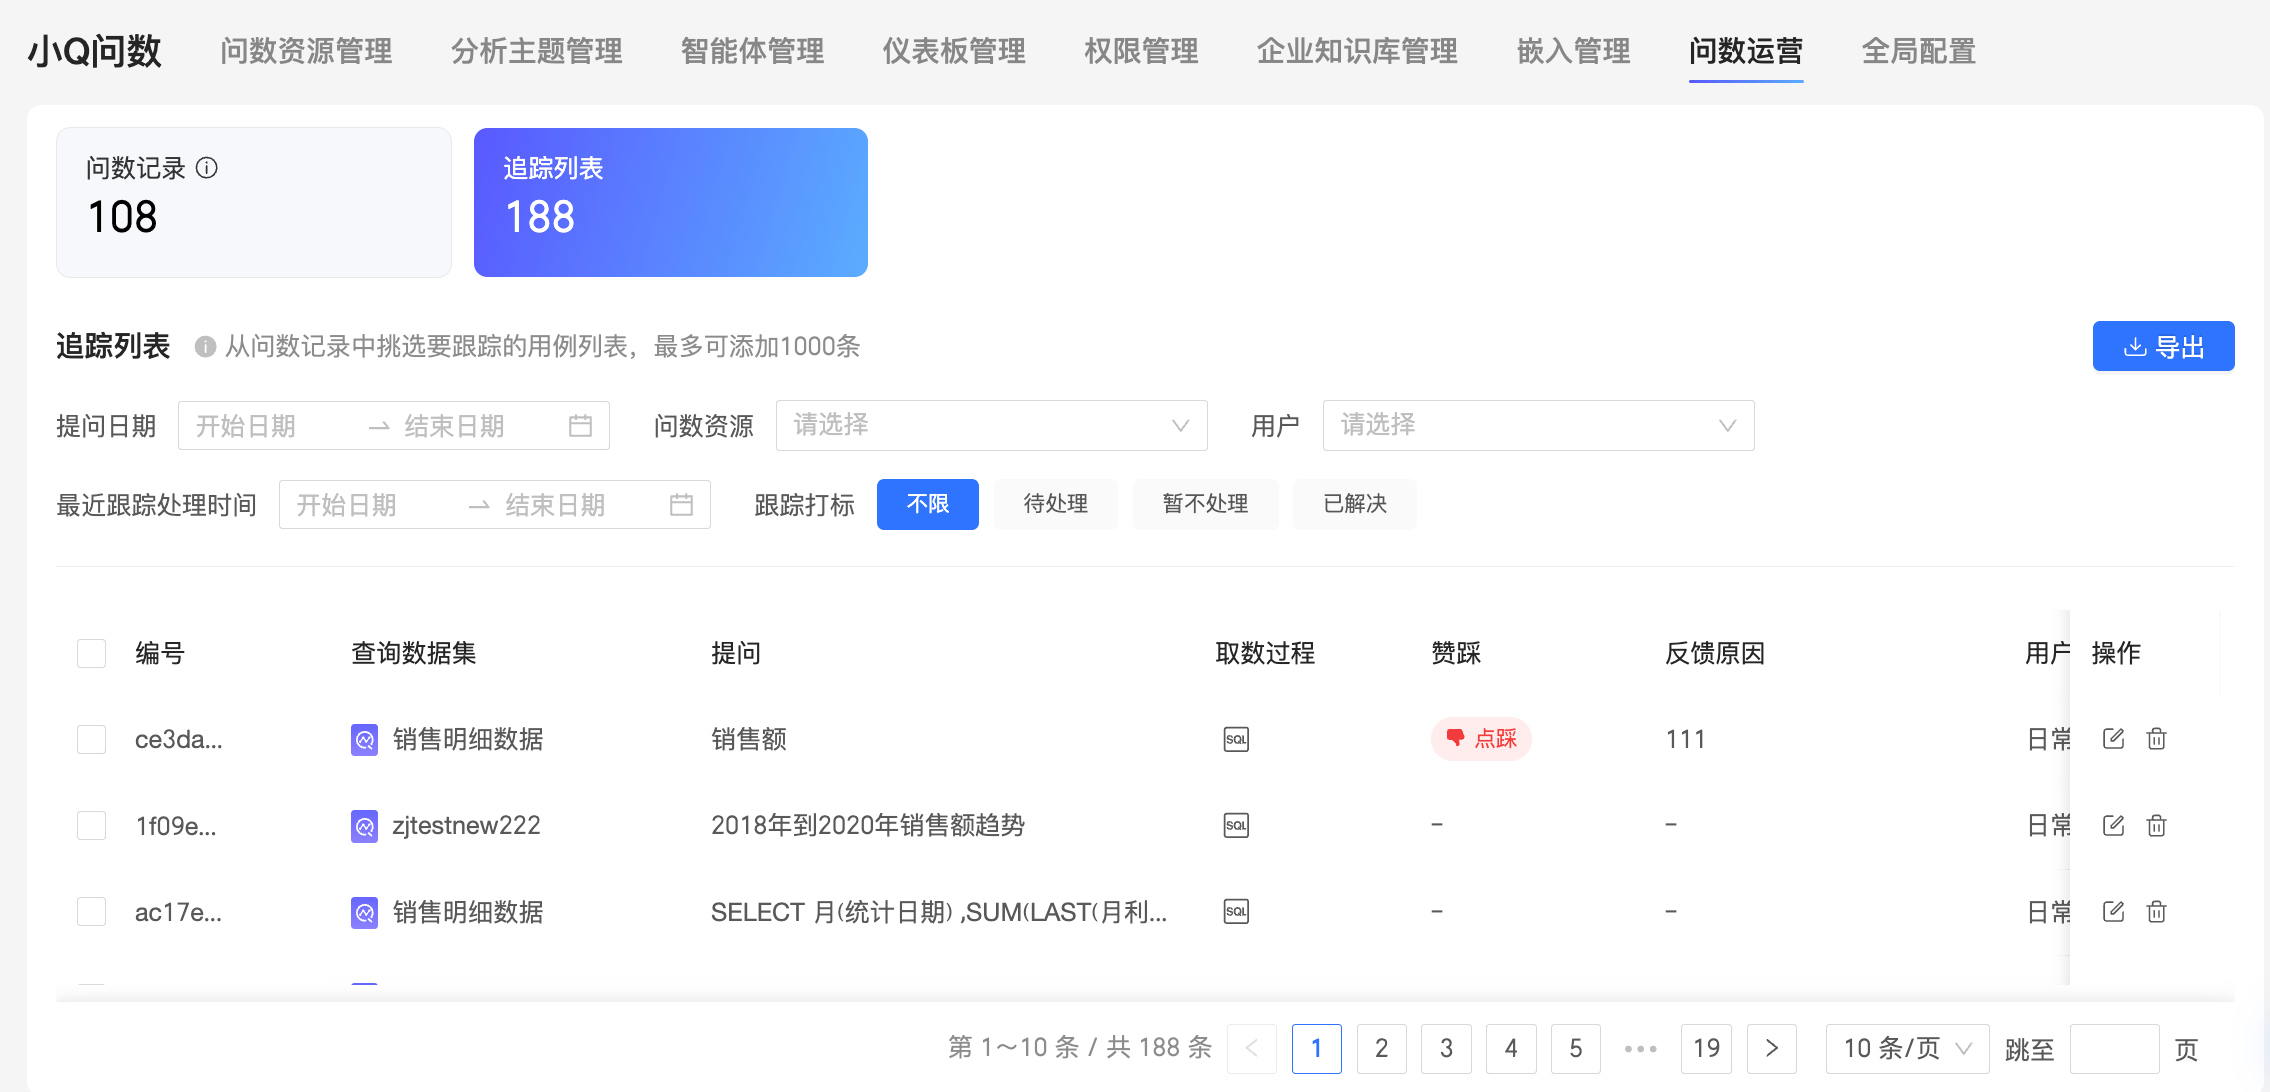Open 嵌入管理 menu
The width and height of the screenshot is (2270, 1092).
tap(1574, 51)
